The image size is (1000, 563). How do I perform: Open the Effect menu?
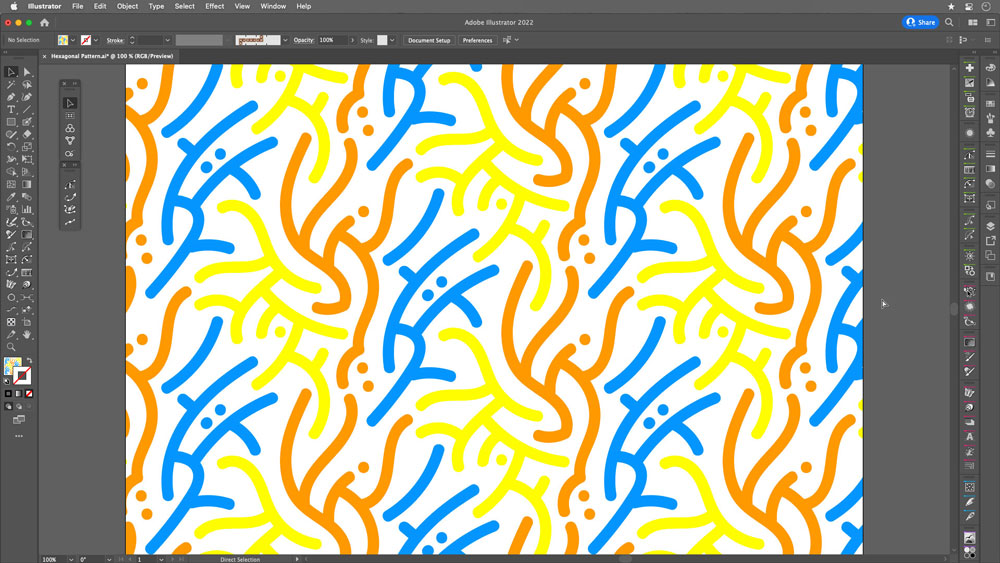pyautogui.click(x=214, y=6)
